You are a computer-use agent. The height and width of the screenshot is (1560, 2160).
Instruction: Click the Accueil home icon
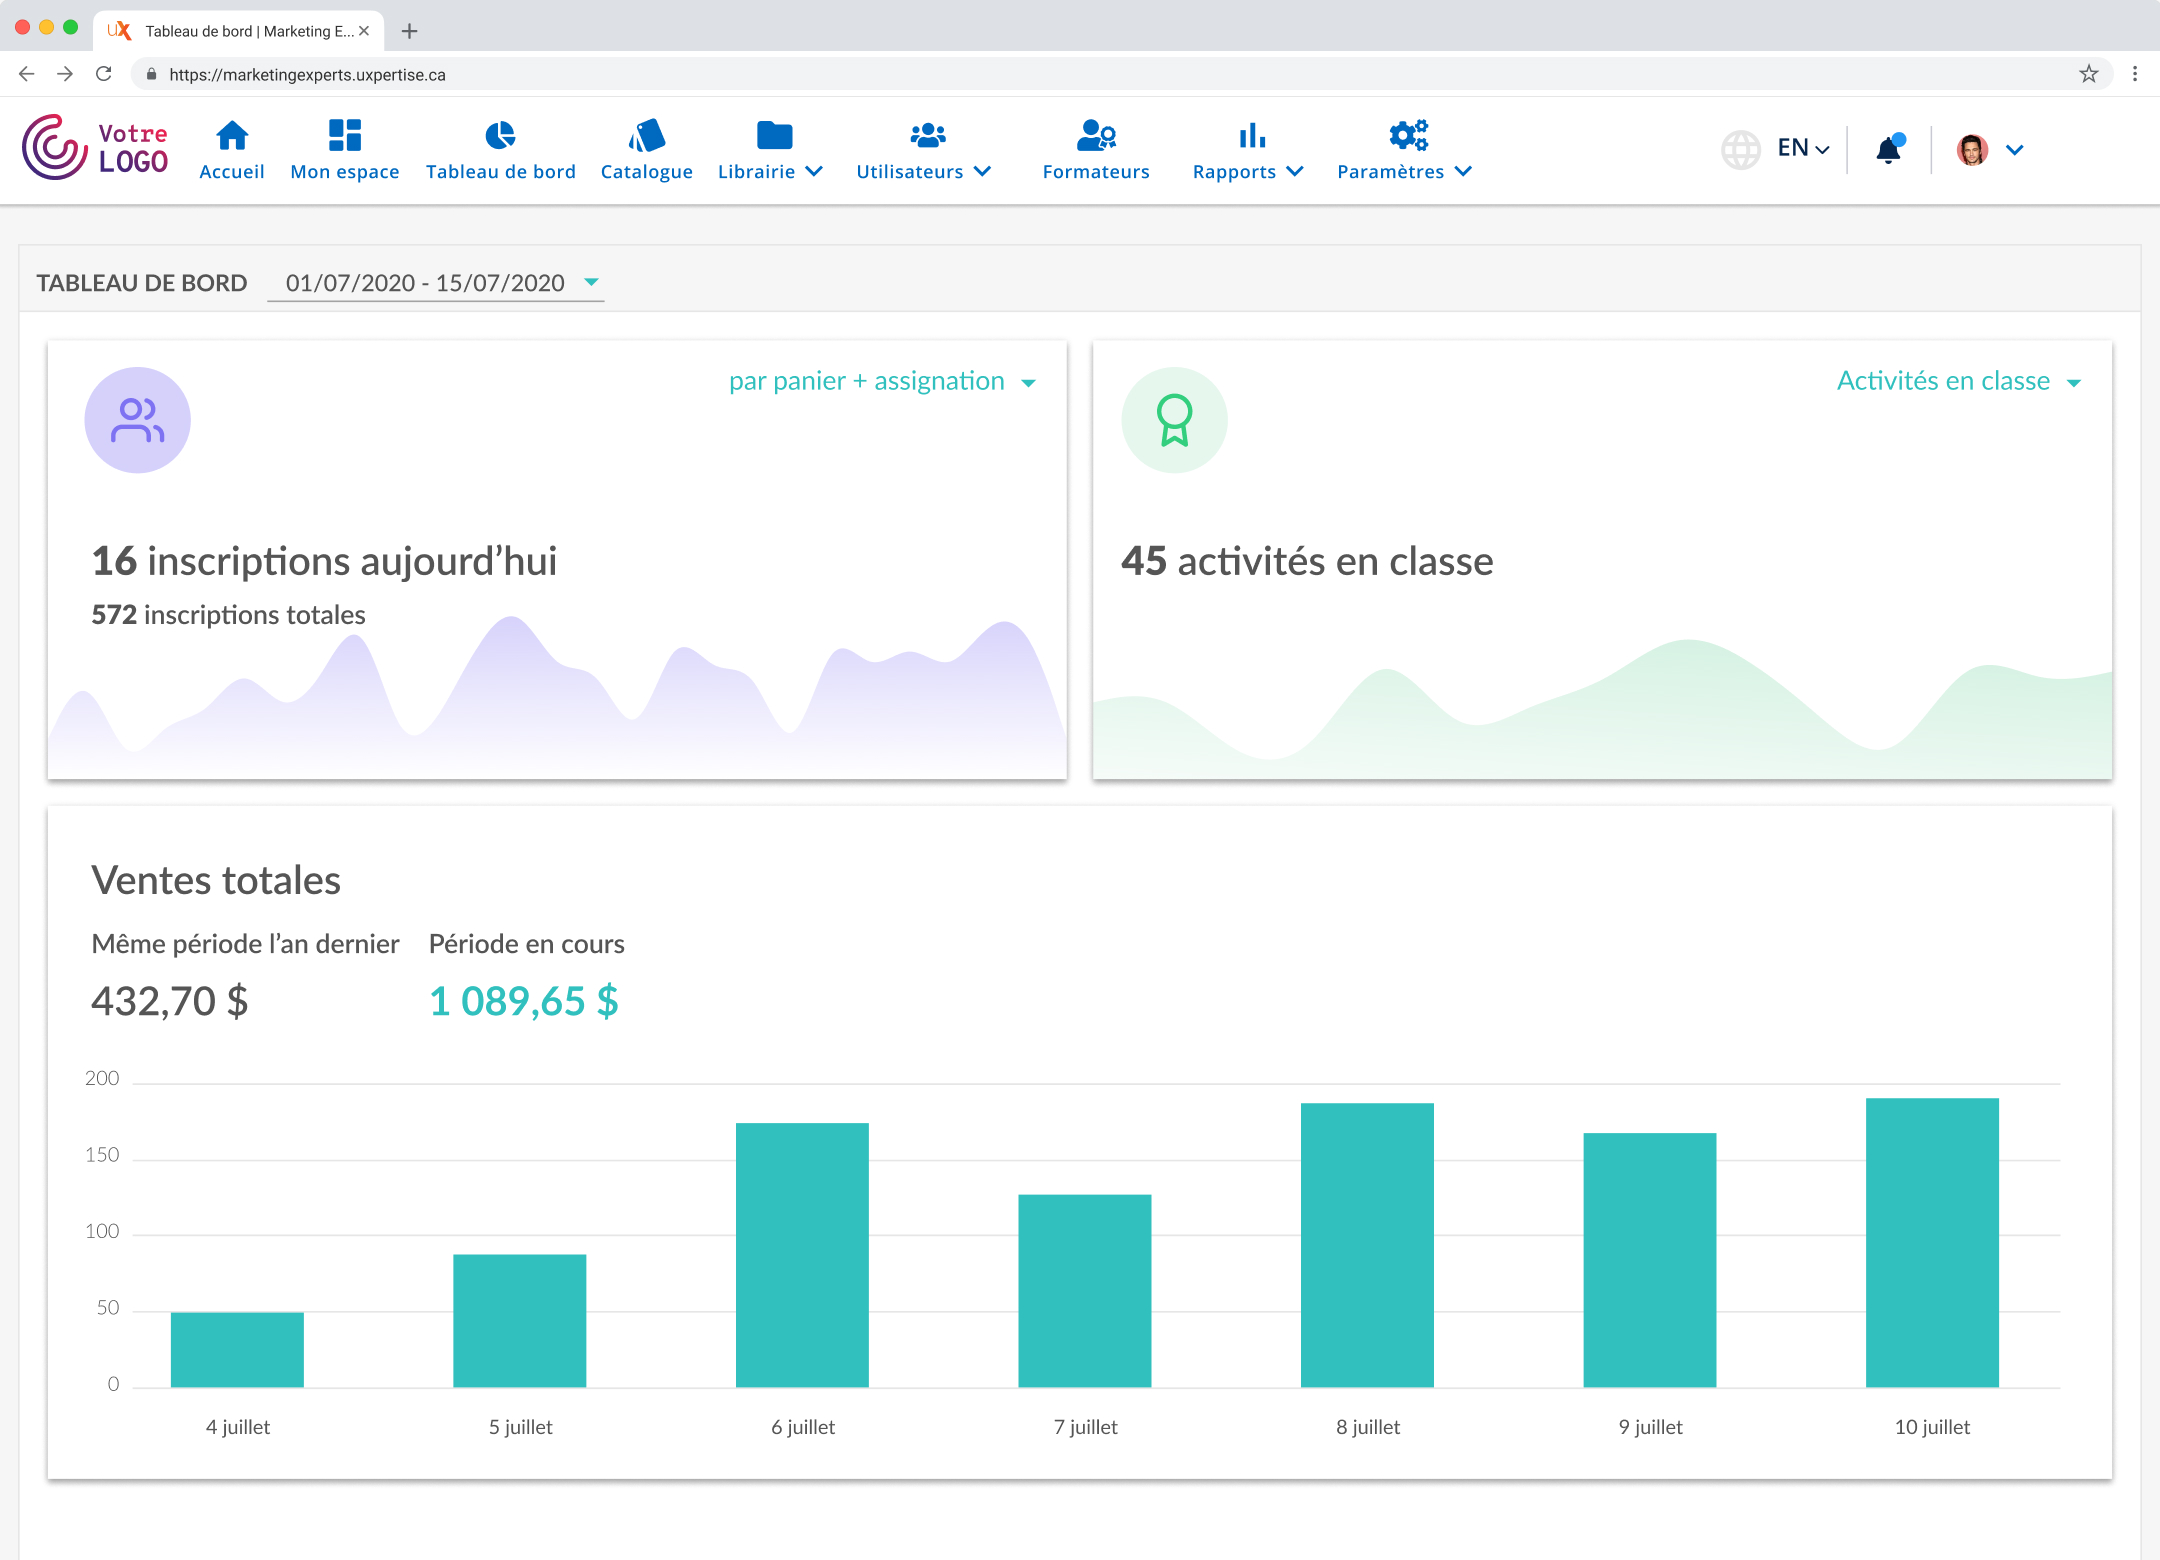232,135
